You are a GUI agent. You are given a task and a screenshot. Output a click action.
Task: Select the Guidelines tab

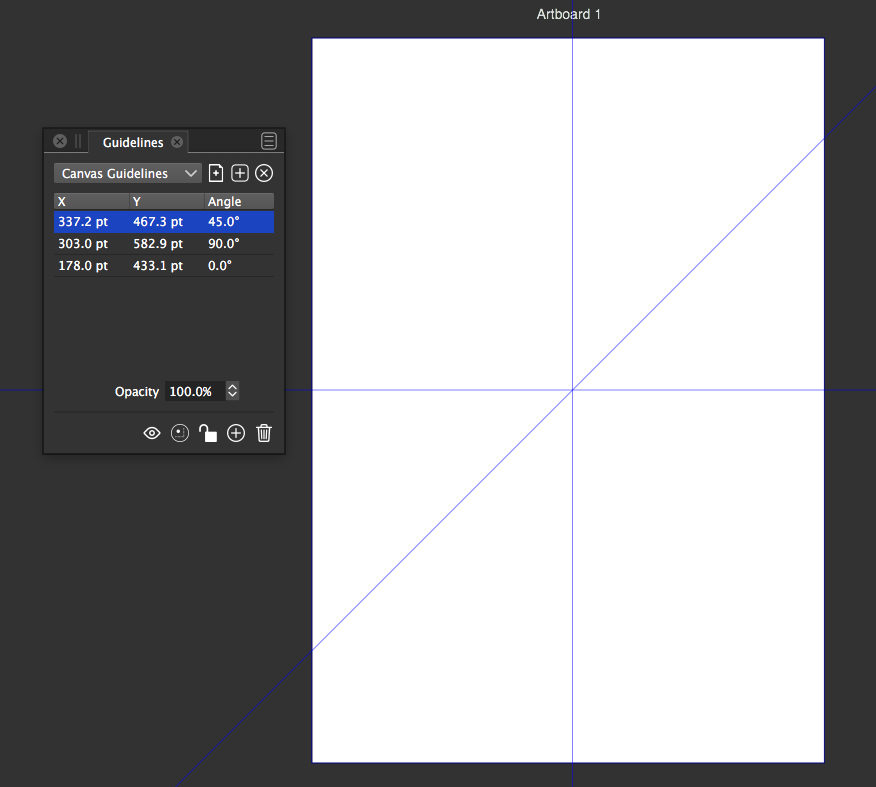pyautogui.click(x=133, y=142)
